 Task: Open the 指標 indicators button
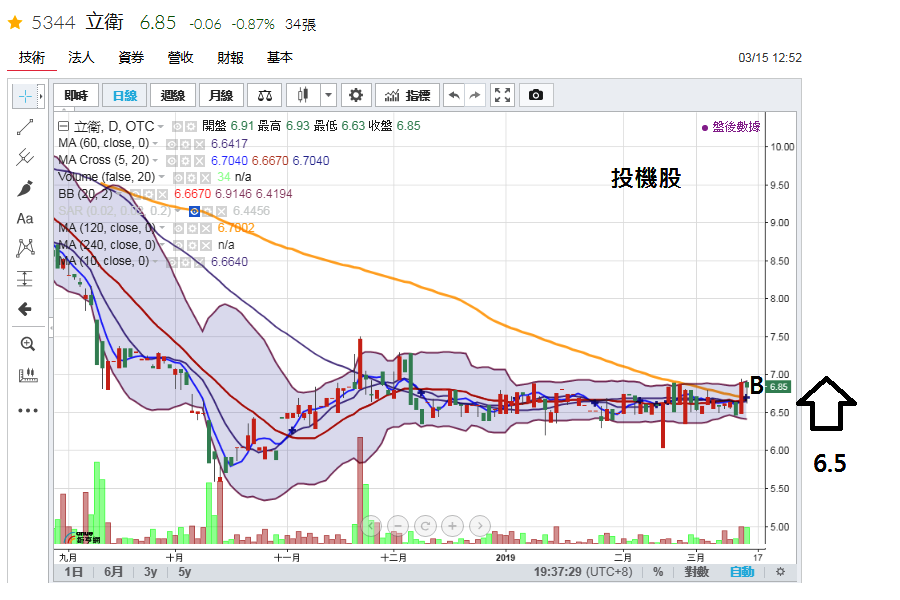(x=408, y=95)
